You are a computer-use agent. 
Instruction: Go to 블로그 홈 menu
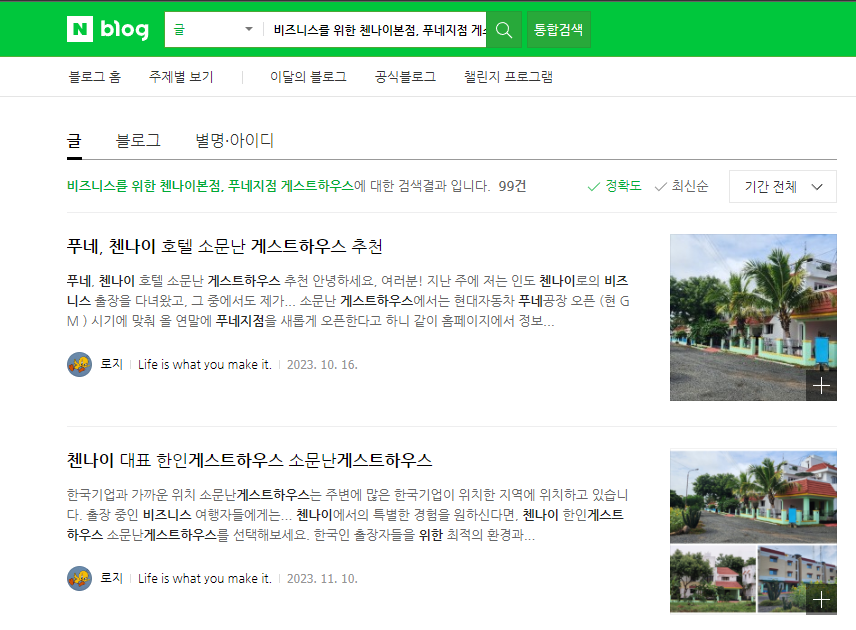point(95,77)
